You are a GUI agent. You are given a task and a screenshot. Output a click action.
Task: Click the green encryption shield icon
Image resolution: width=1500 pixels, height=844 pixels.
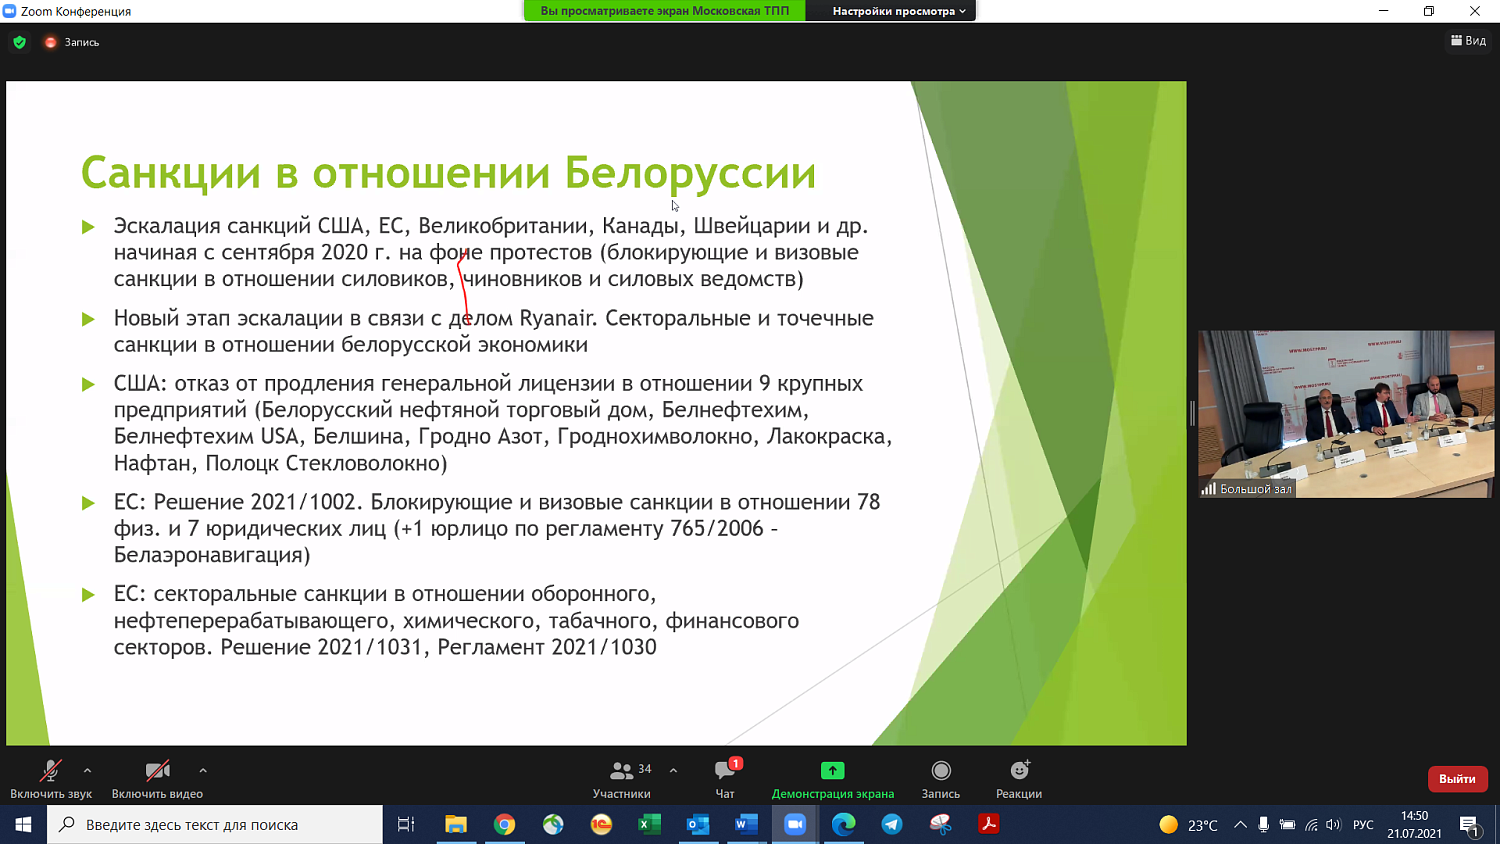(x=19, y=42)
